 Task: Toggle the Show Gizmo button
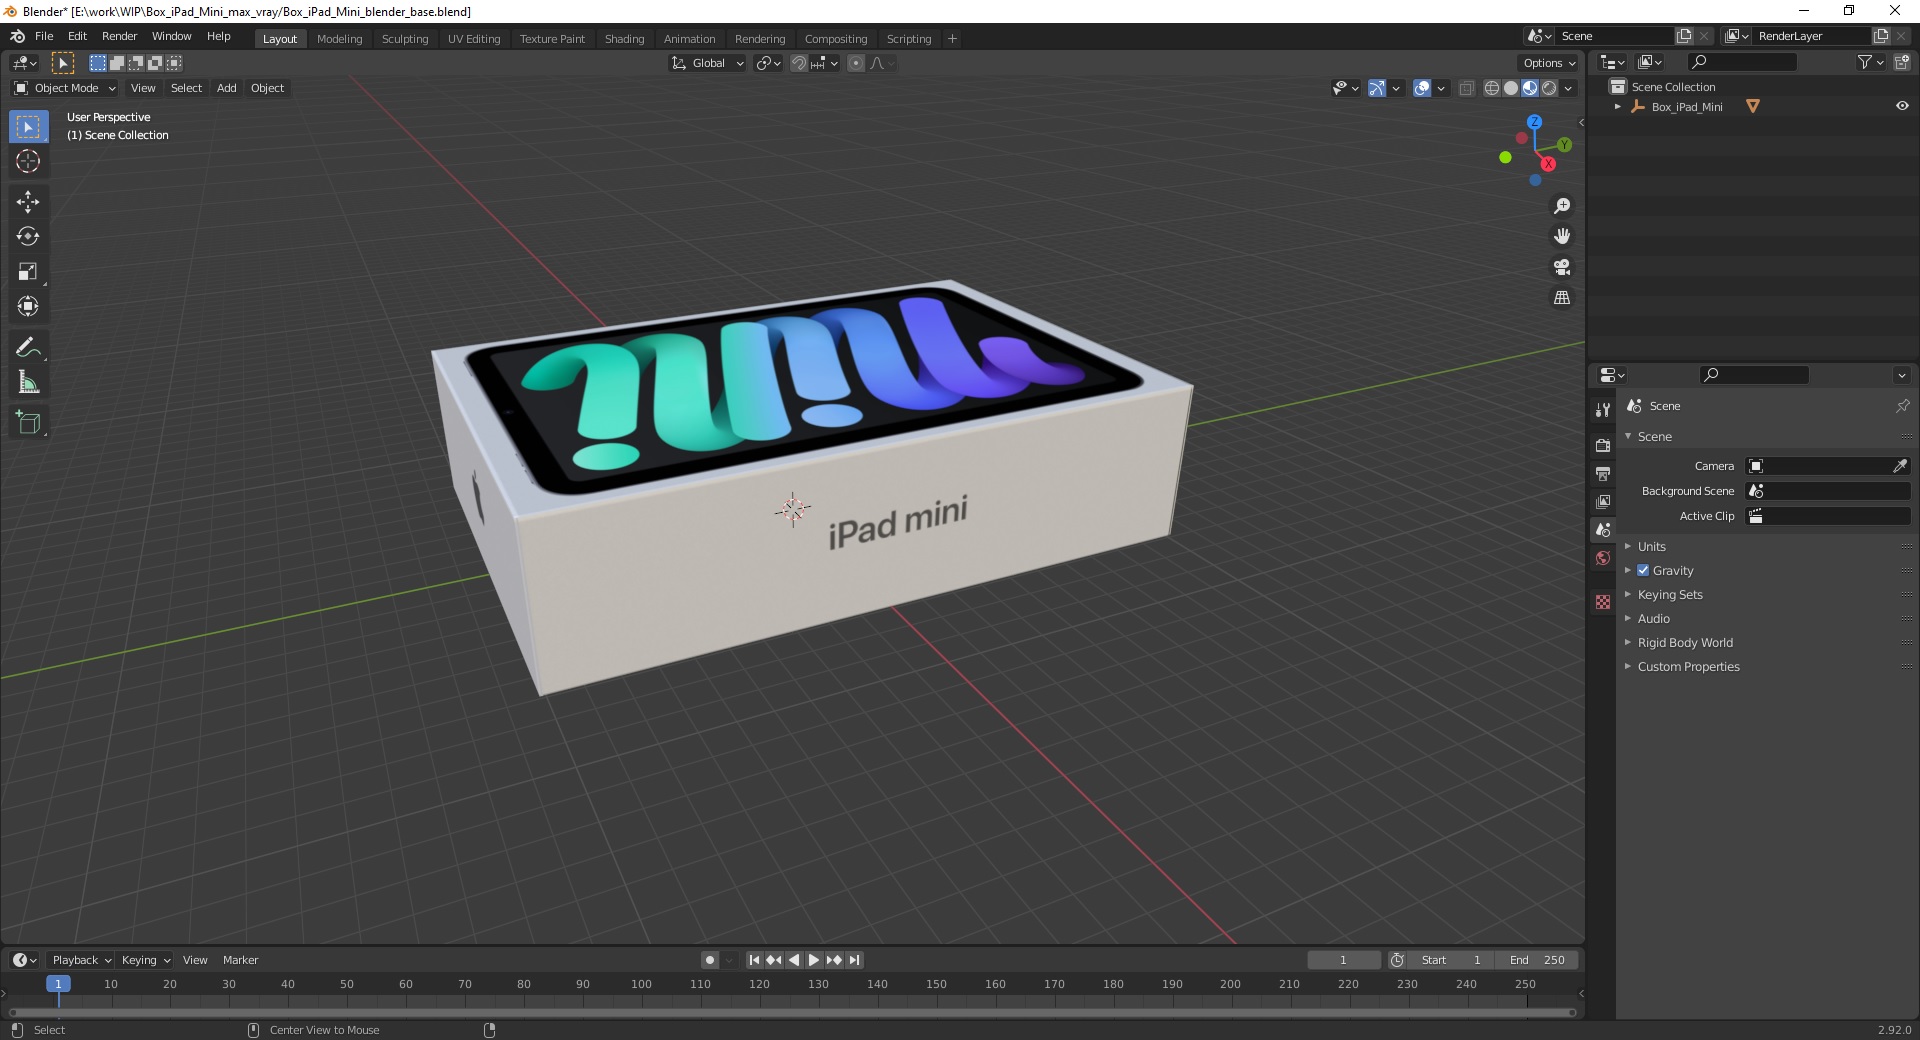1377,88
